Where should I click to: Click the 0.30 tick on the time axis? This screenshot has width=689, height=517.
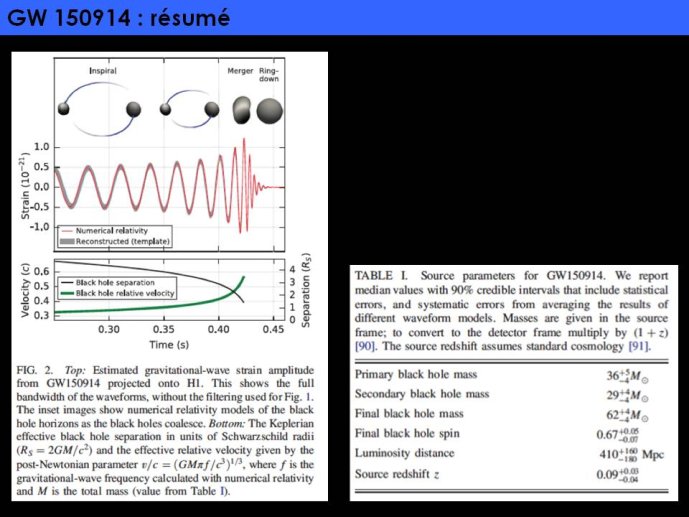[x=109, y=329]
